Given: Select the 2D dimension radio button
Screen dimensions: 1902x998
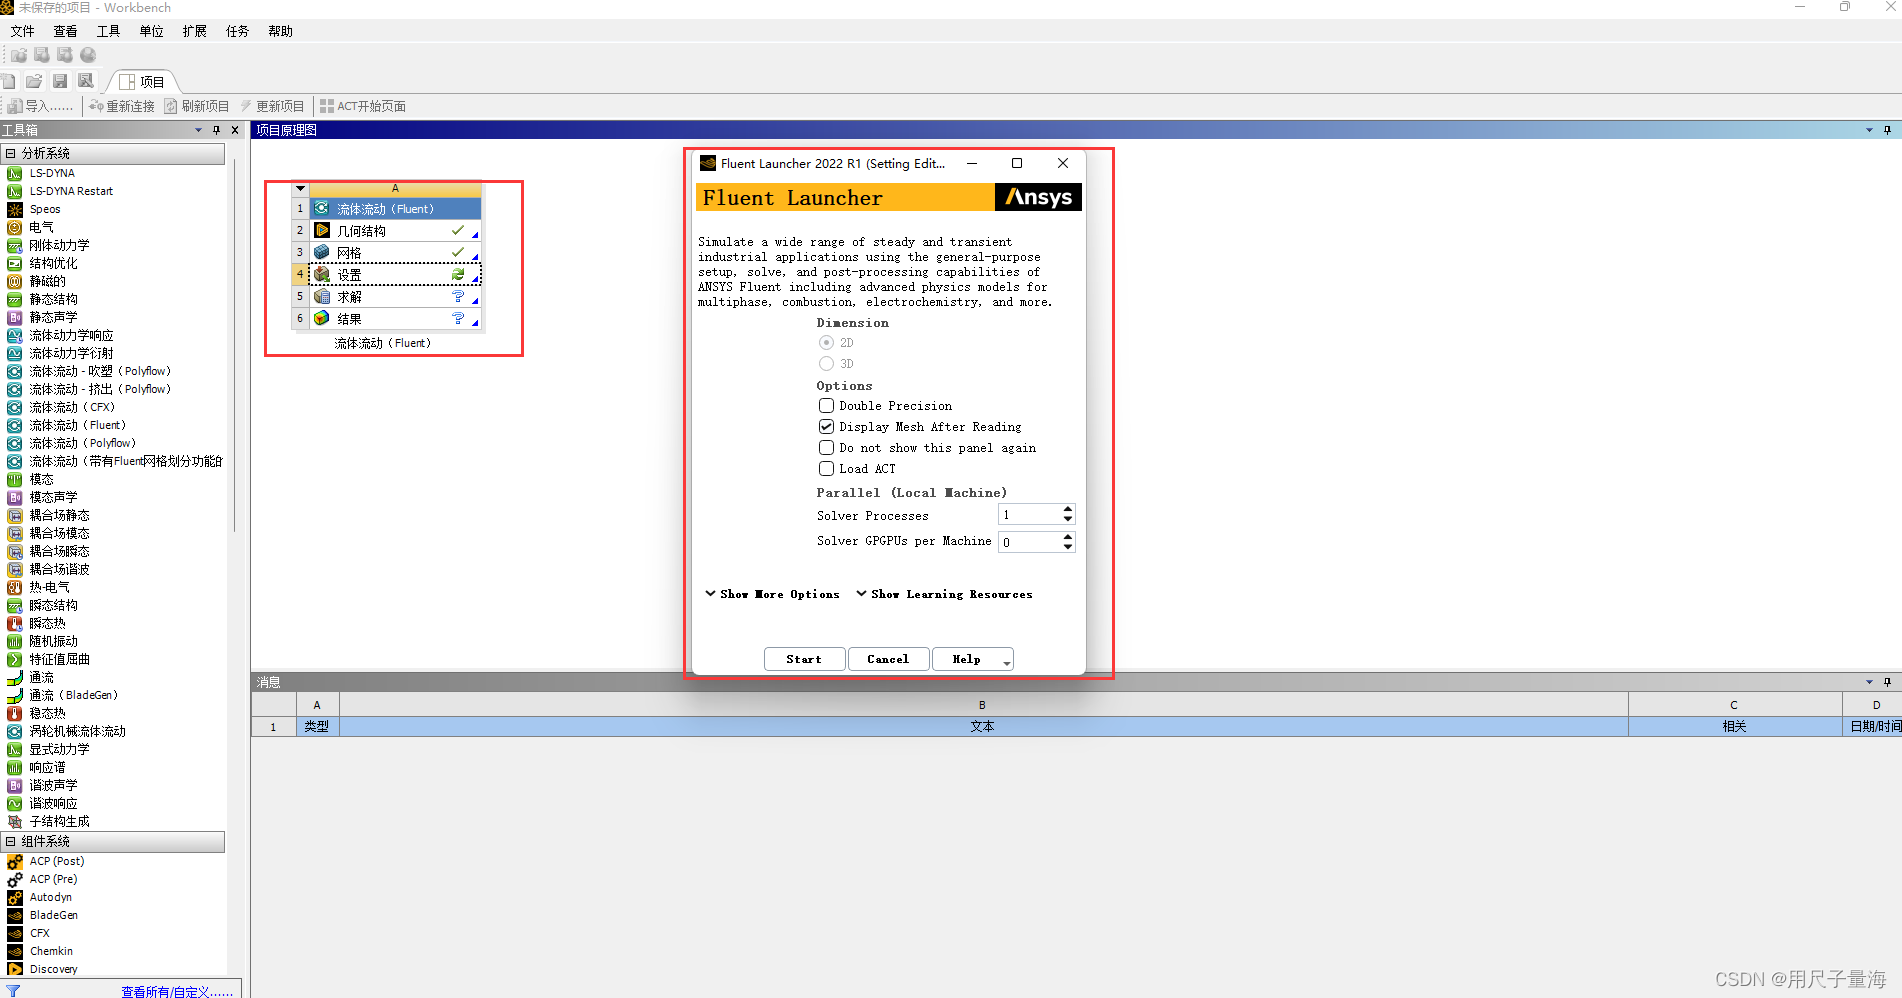Looking at the screenshot, I should tap(826, 342).
